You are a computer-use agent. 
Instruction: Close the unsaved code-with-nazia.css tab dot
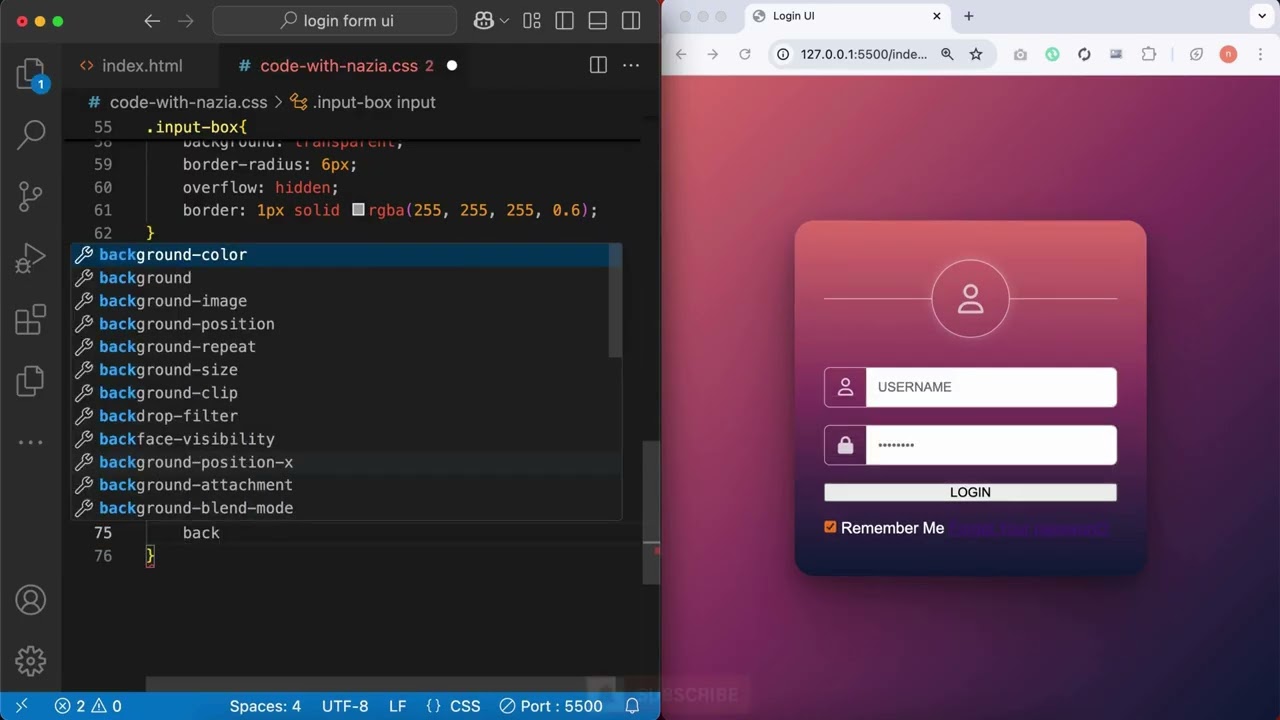tap(452, 66)
